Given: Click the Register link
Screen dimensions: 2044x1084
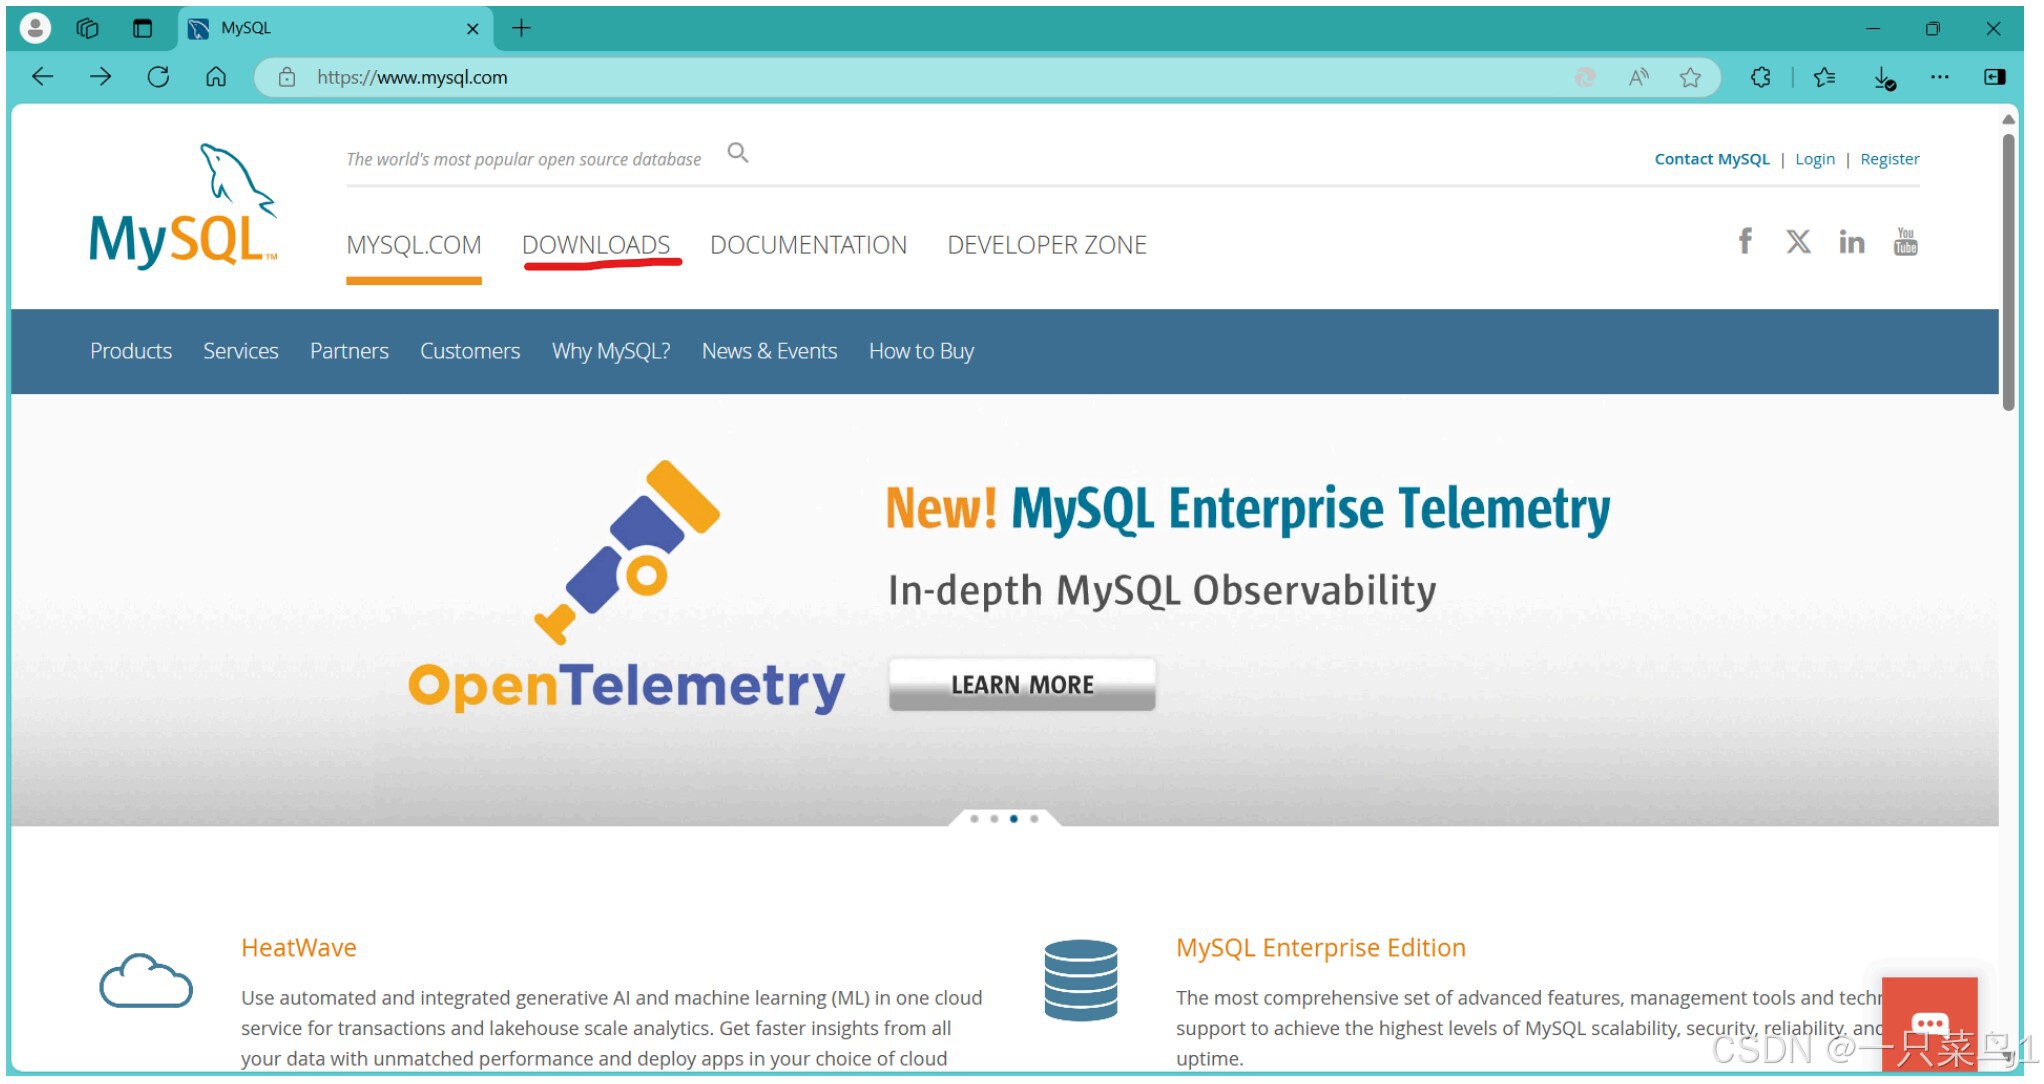Looking at the screenshot, I should (x=1889, y=158).
